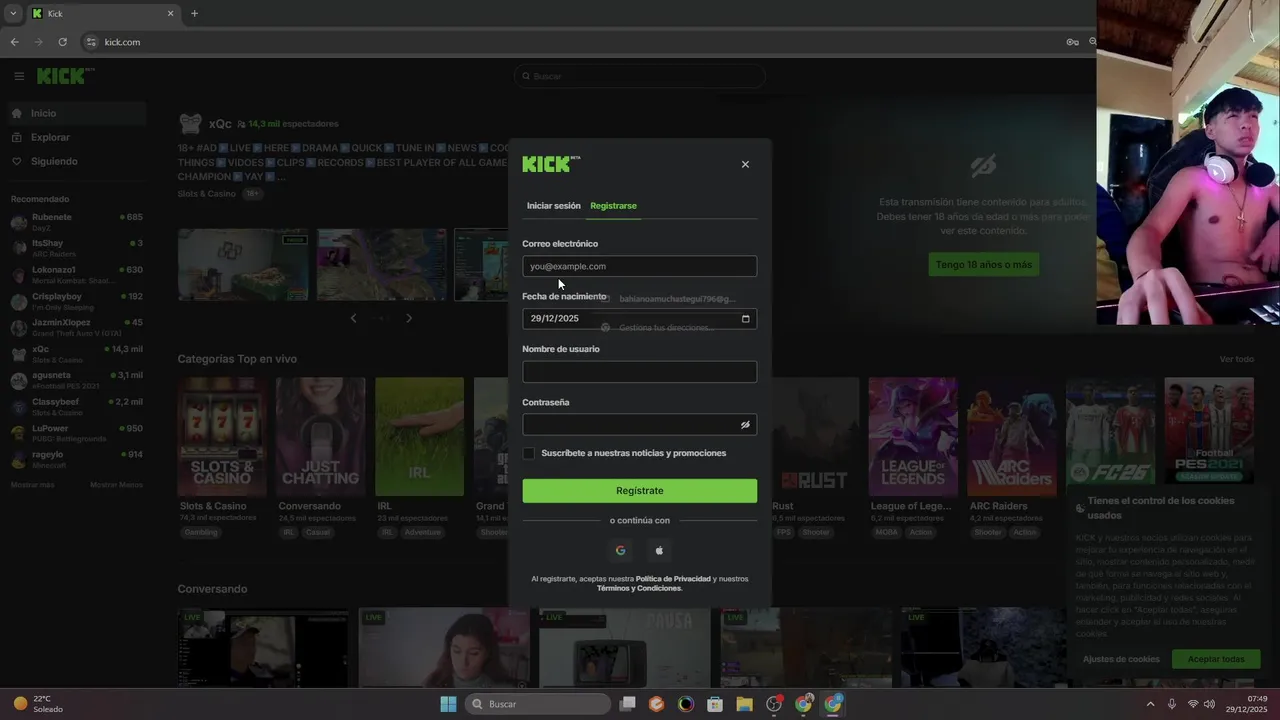1280x720 pixels.
Task: Open Classybeef's recommended channel
Action: pyautogui.click(x=77, y=406)
